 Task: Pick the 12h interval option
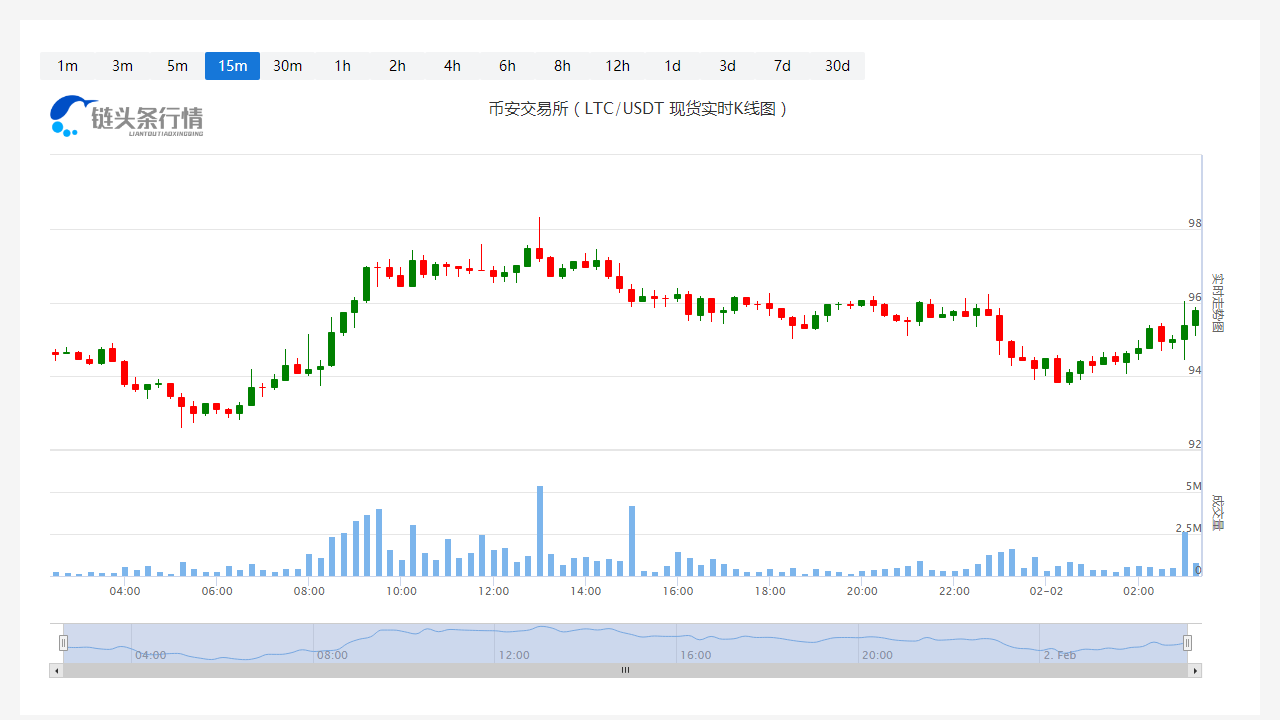[617, 66]
